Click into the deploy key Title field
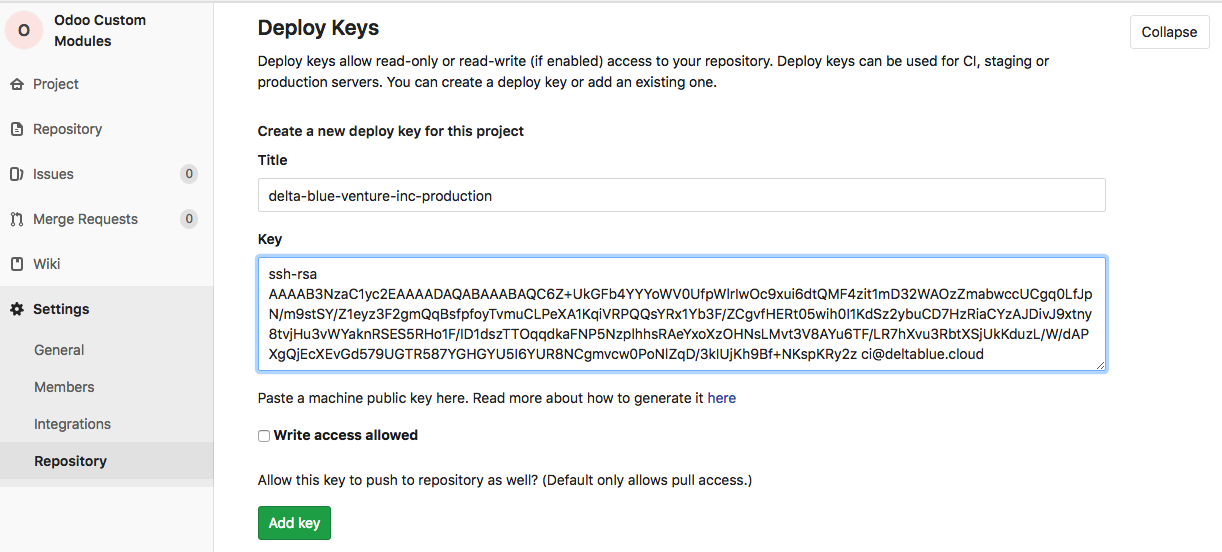The height and width of the screenshot is (552, 1222). [681, 196]
